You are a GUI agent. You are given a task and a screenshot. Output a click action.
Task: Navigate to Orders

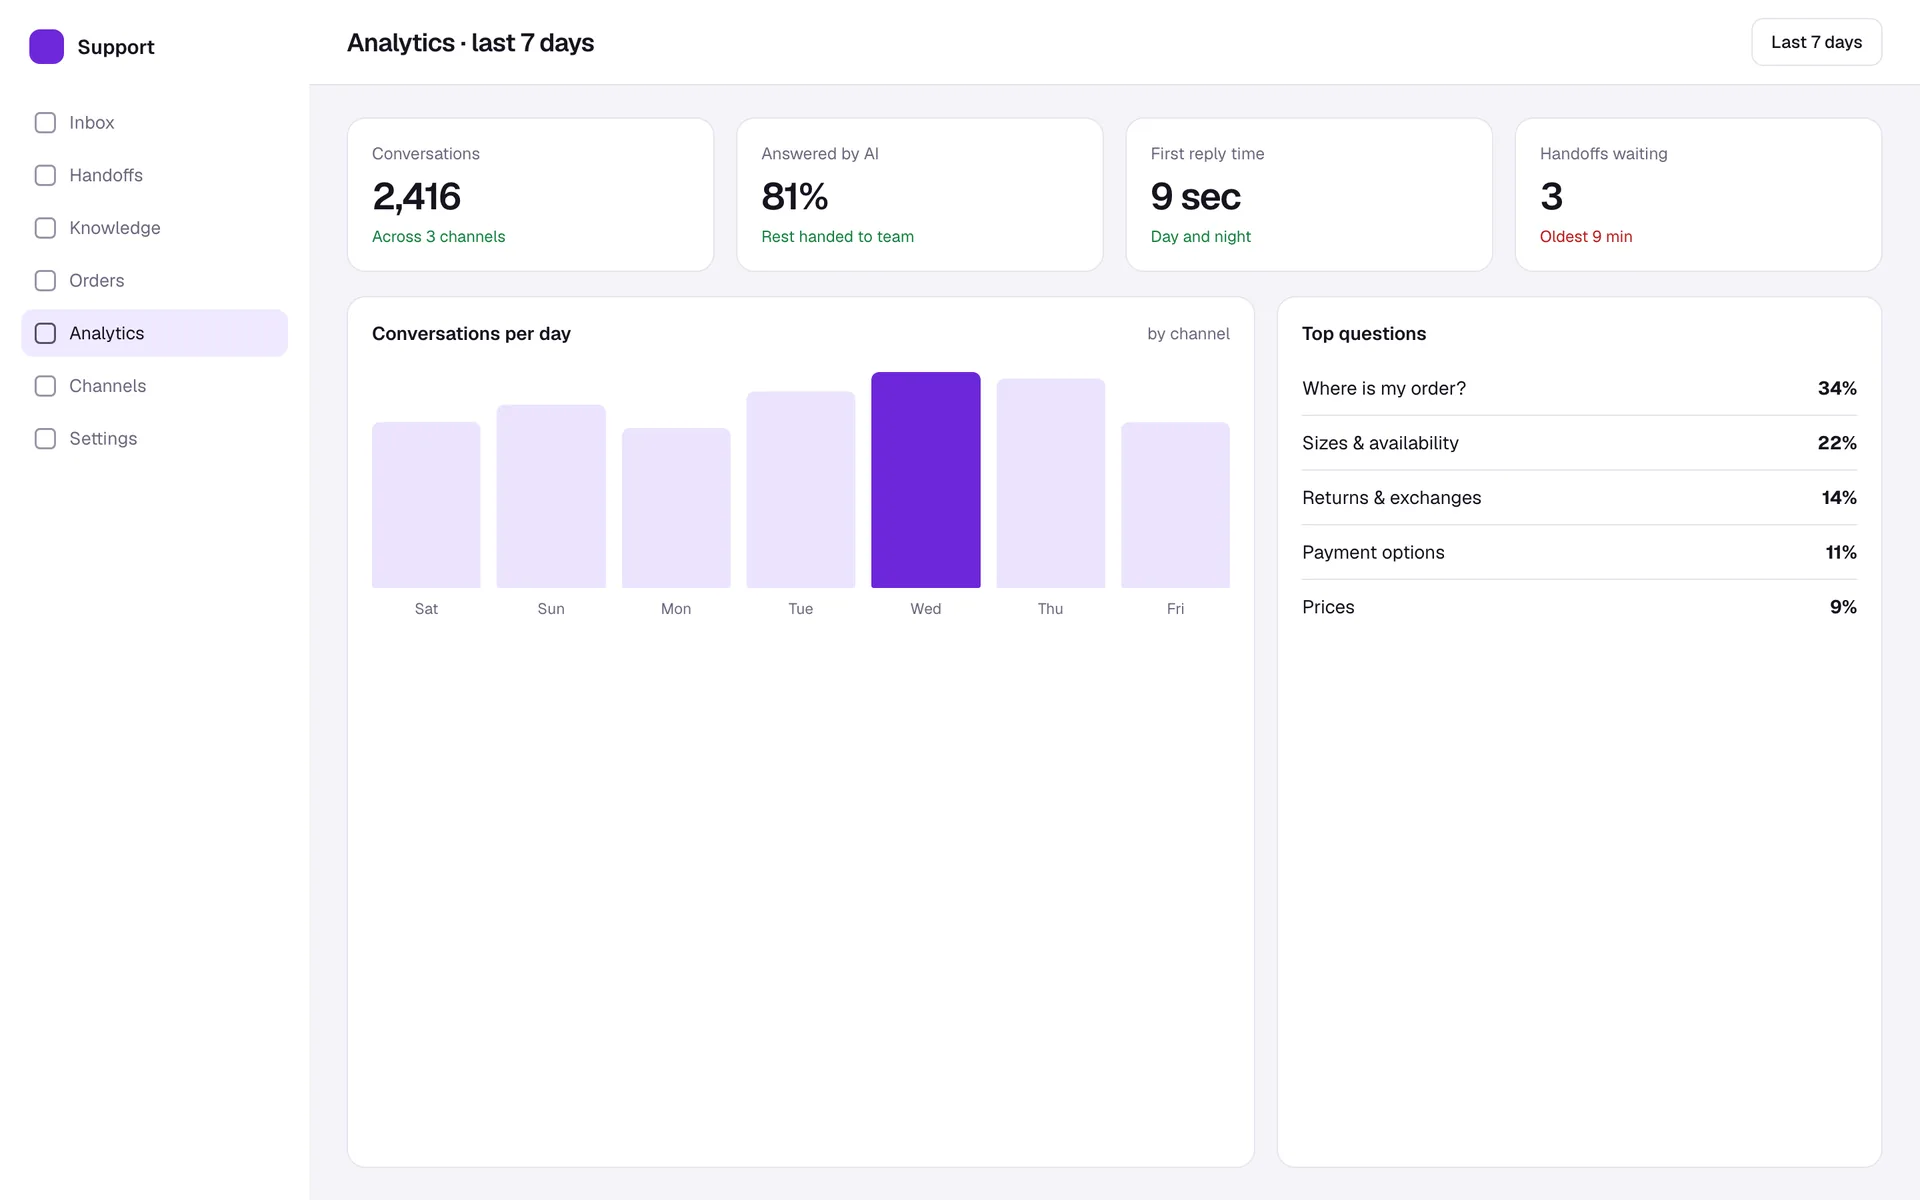(x=154, y=280)
